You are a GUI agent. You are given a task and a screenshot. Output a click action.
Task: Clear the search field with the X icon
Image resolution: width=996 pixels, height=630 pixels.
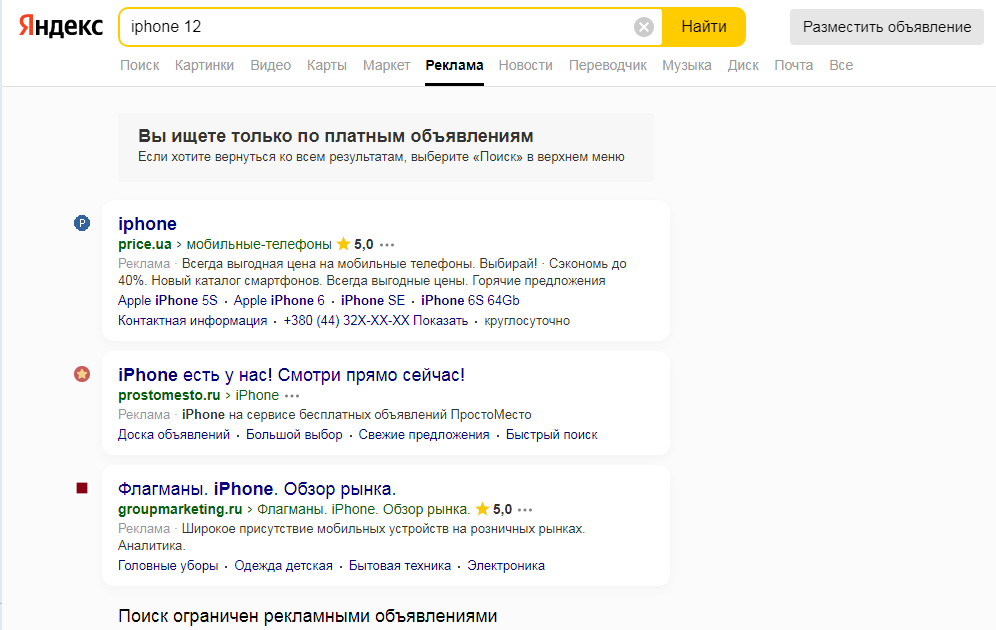(x=643, y=27)
